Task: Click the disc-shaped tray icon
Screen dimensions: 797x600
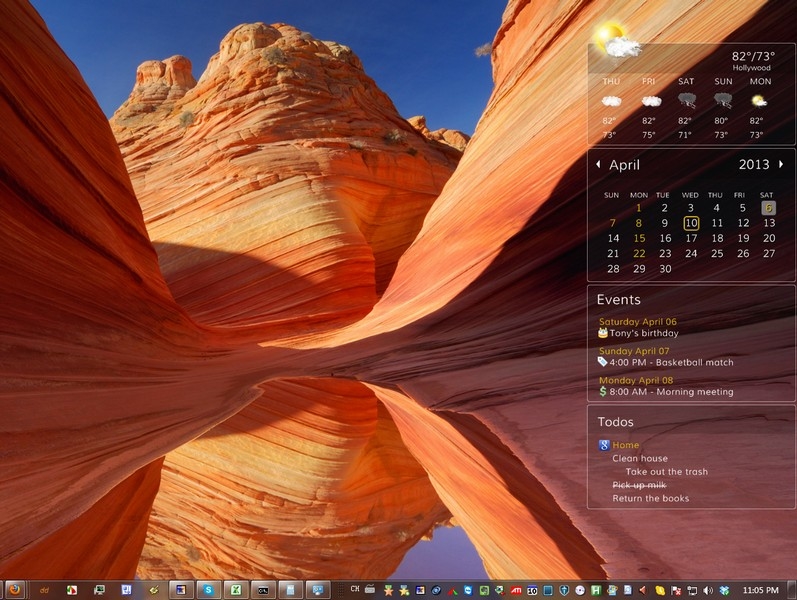Action: tap(580, 590)
